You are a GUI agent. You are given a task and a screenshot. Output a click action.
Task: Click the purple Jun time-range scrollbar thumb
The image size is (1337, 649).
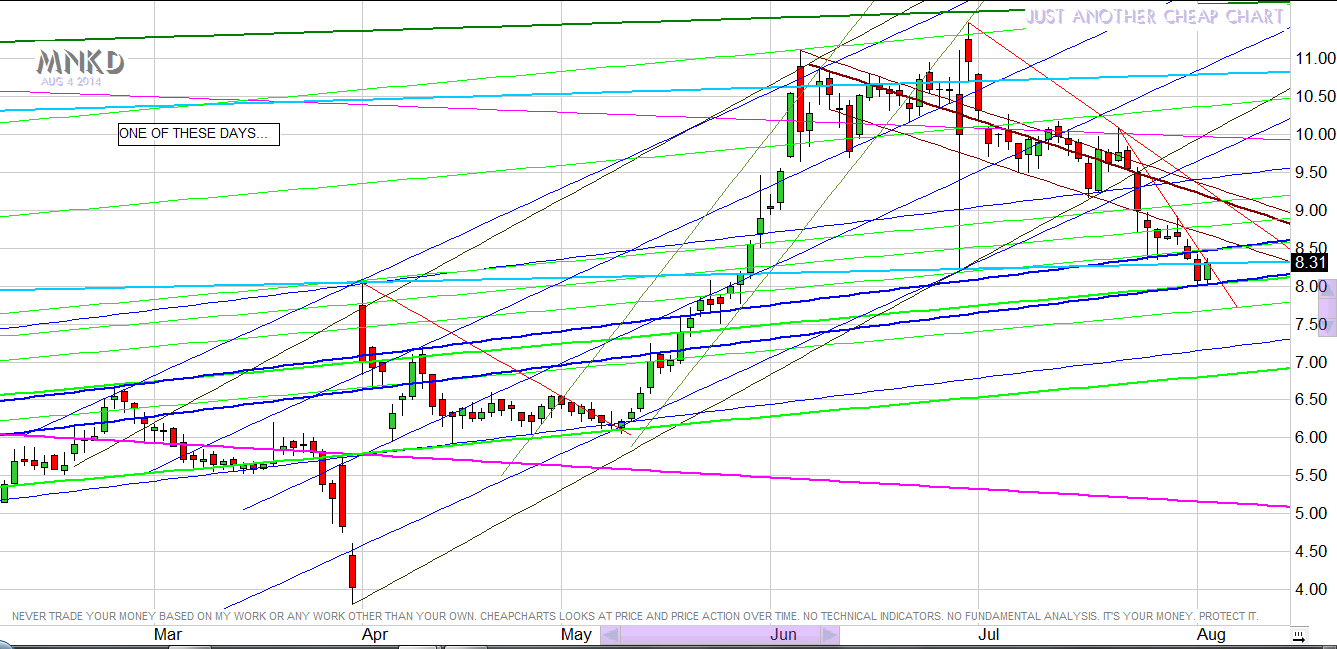pos(720,635)
